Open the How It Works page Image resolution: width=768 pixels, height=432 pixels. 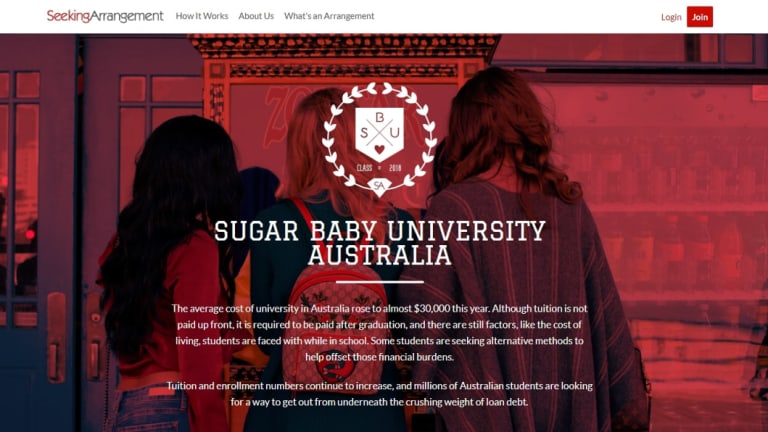pyautogui.click(x=202, y=16)
